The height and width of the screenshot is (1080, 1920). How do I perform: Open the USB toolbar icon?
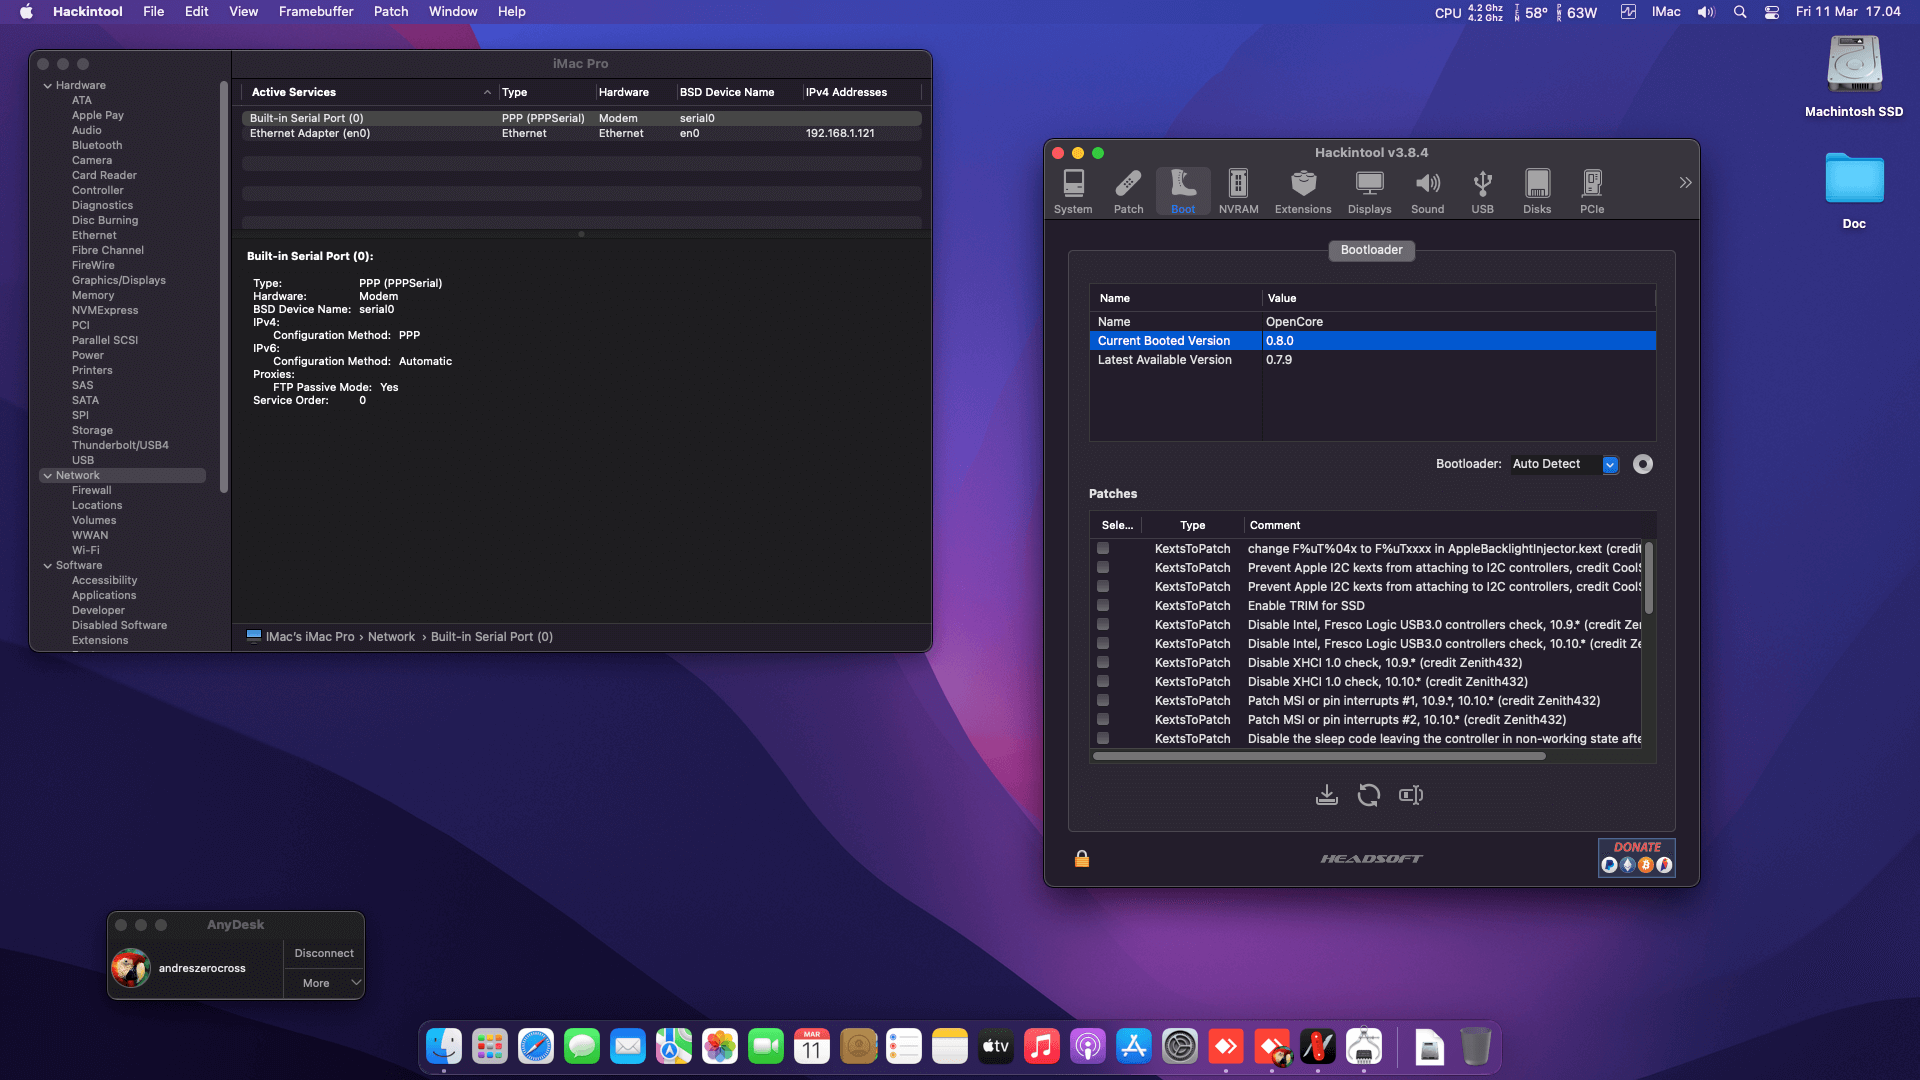(1482, 191)
